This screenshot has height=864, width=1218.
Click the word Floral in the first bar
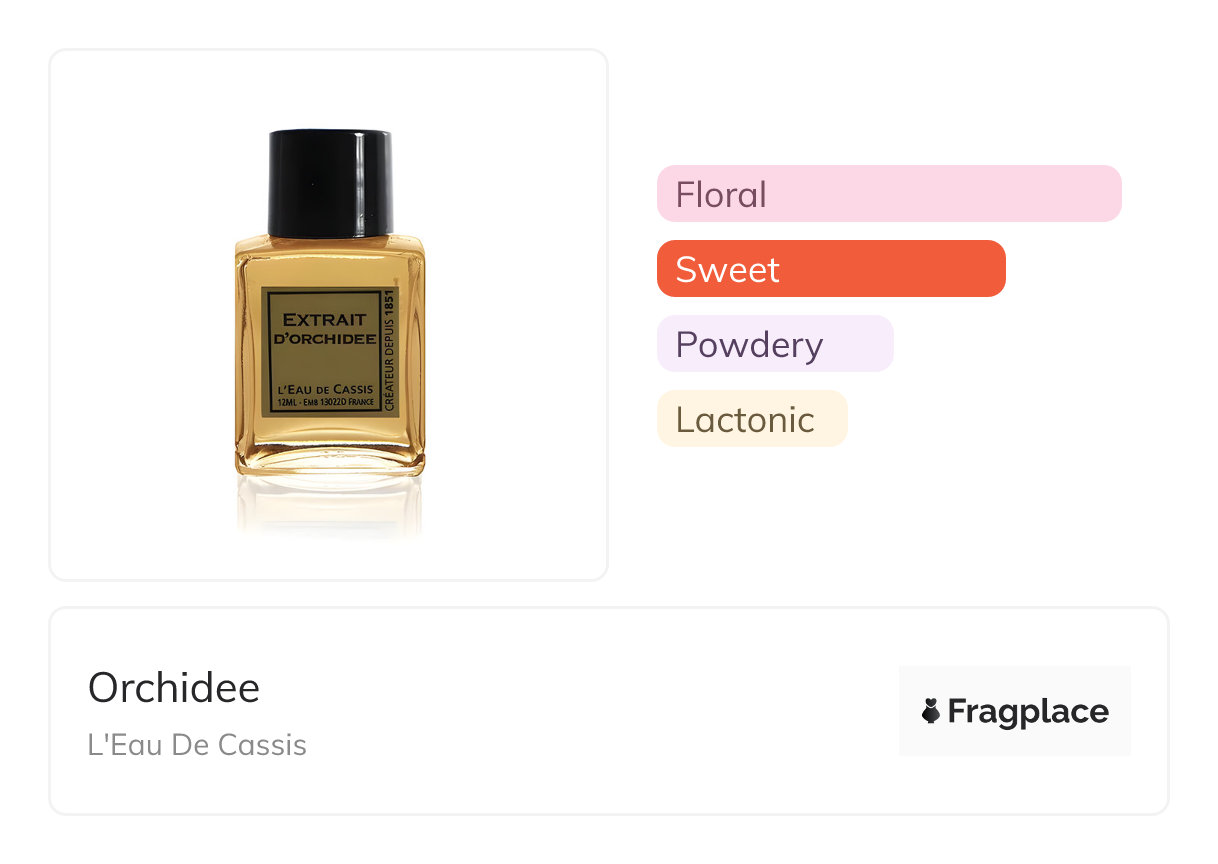pyautogui.click(x=721, y=194)
